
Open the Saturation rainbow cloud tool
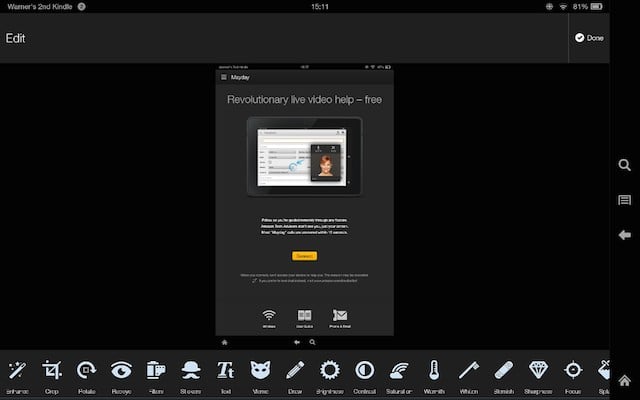coord(399,377)
